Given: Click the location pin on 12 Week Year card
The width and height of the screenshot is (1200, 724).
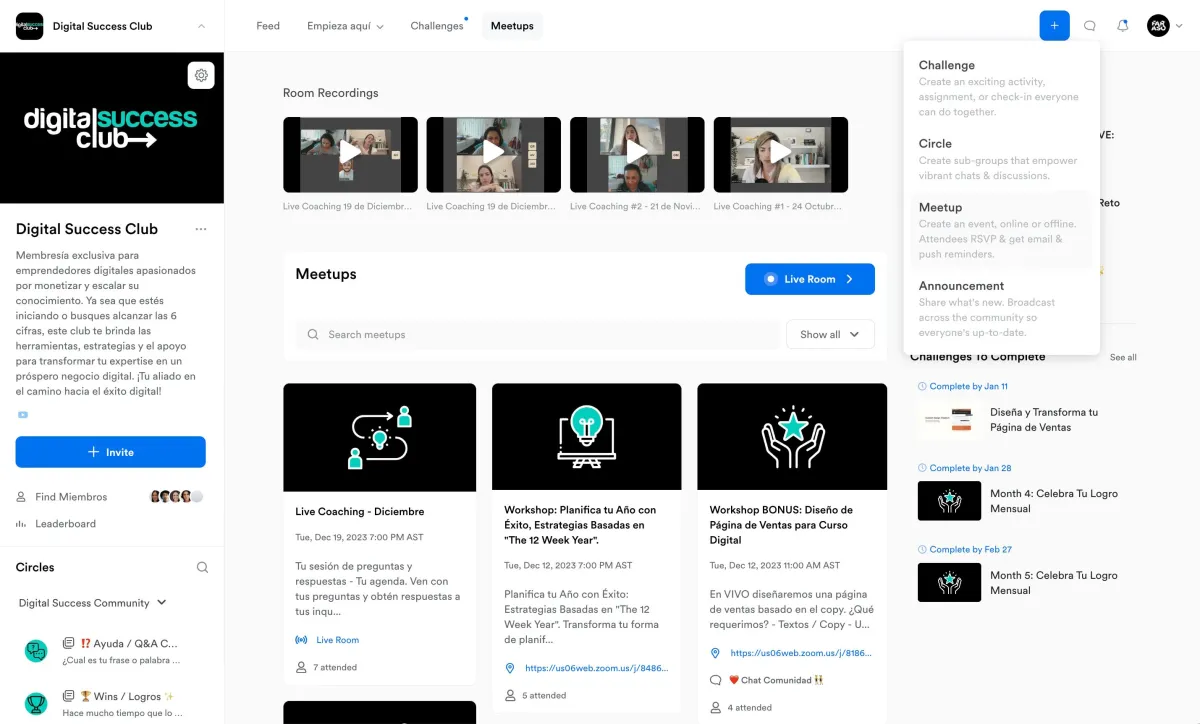Looking at the screenshot, I should 510,668.
